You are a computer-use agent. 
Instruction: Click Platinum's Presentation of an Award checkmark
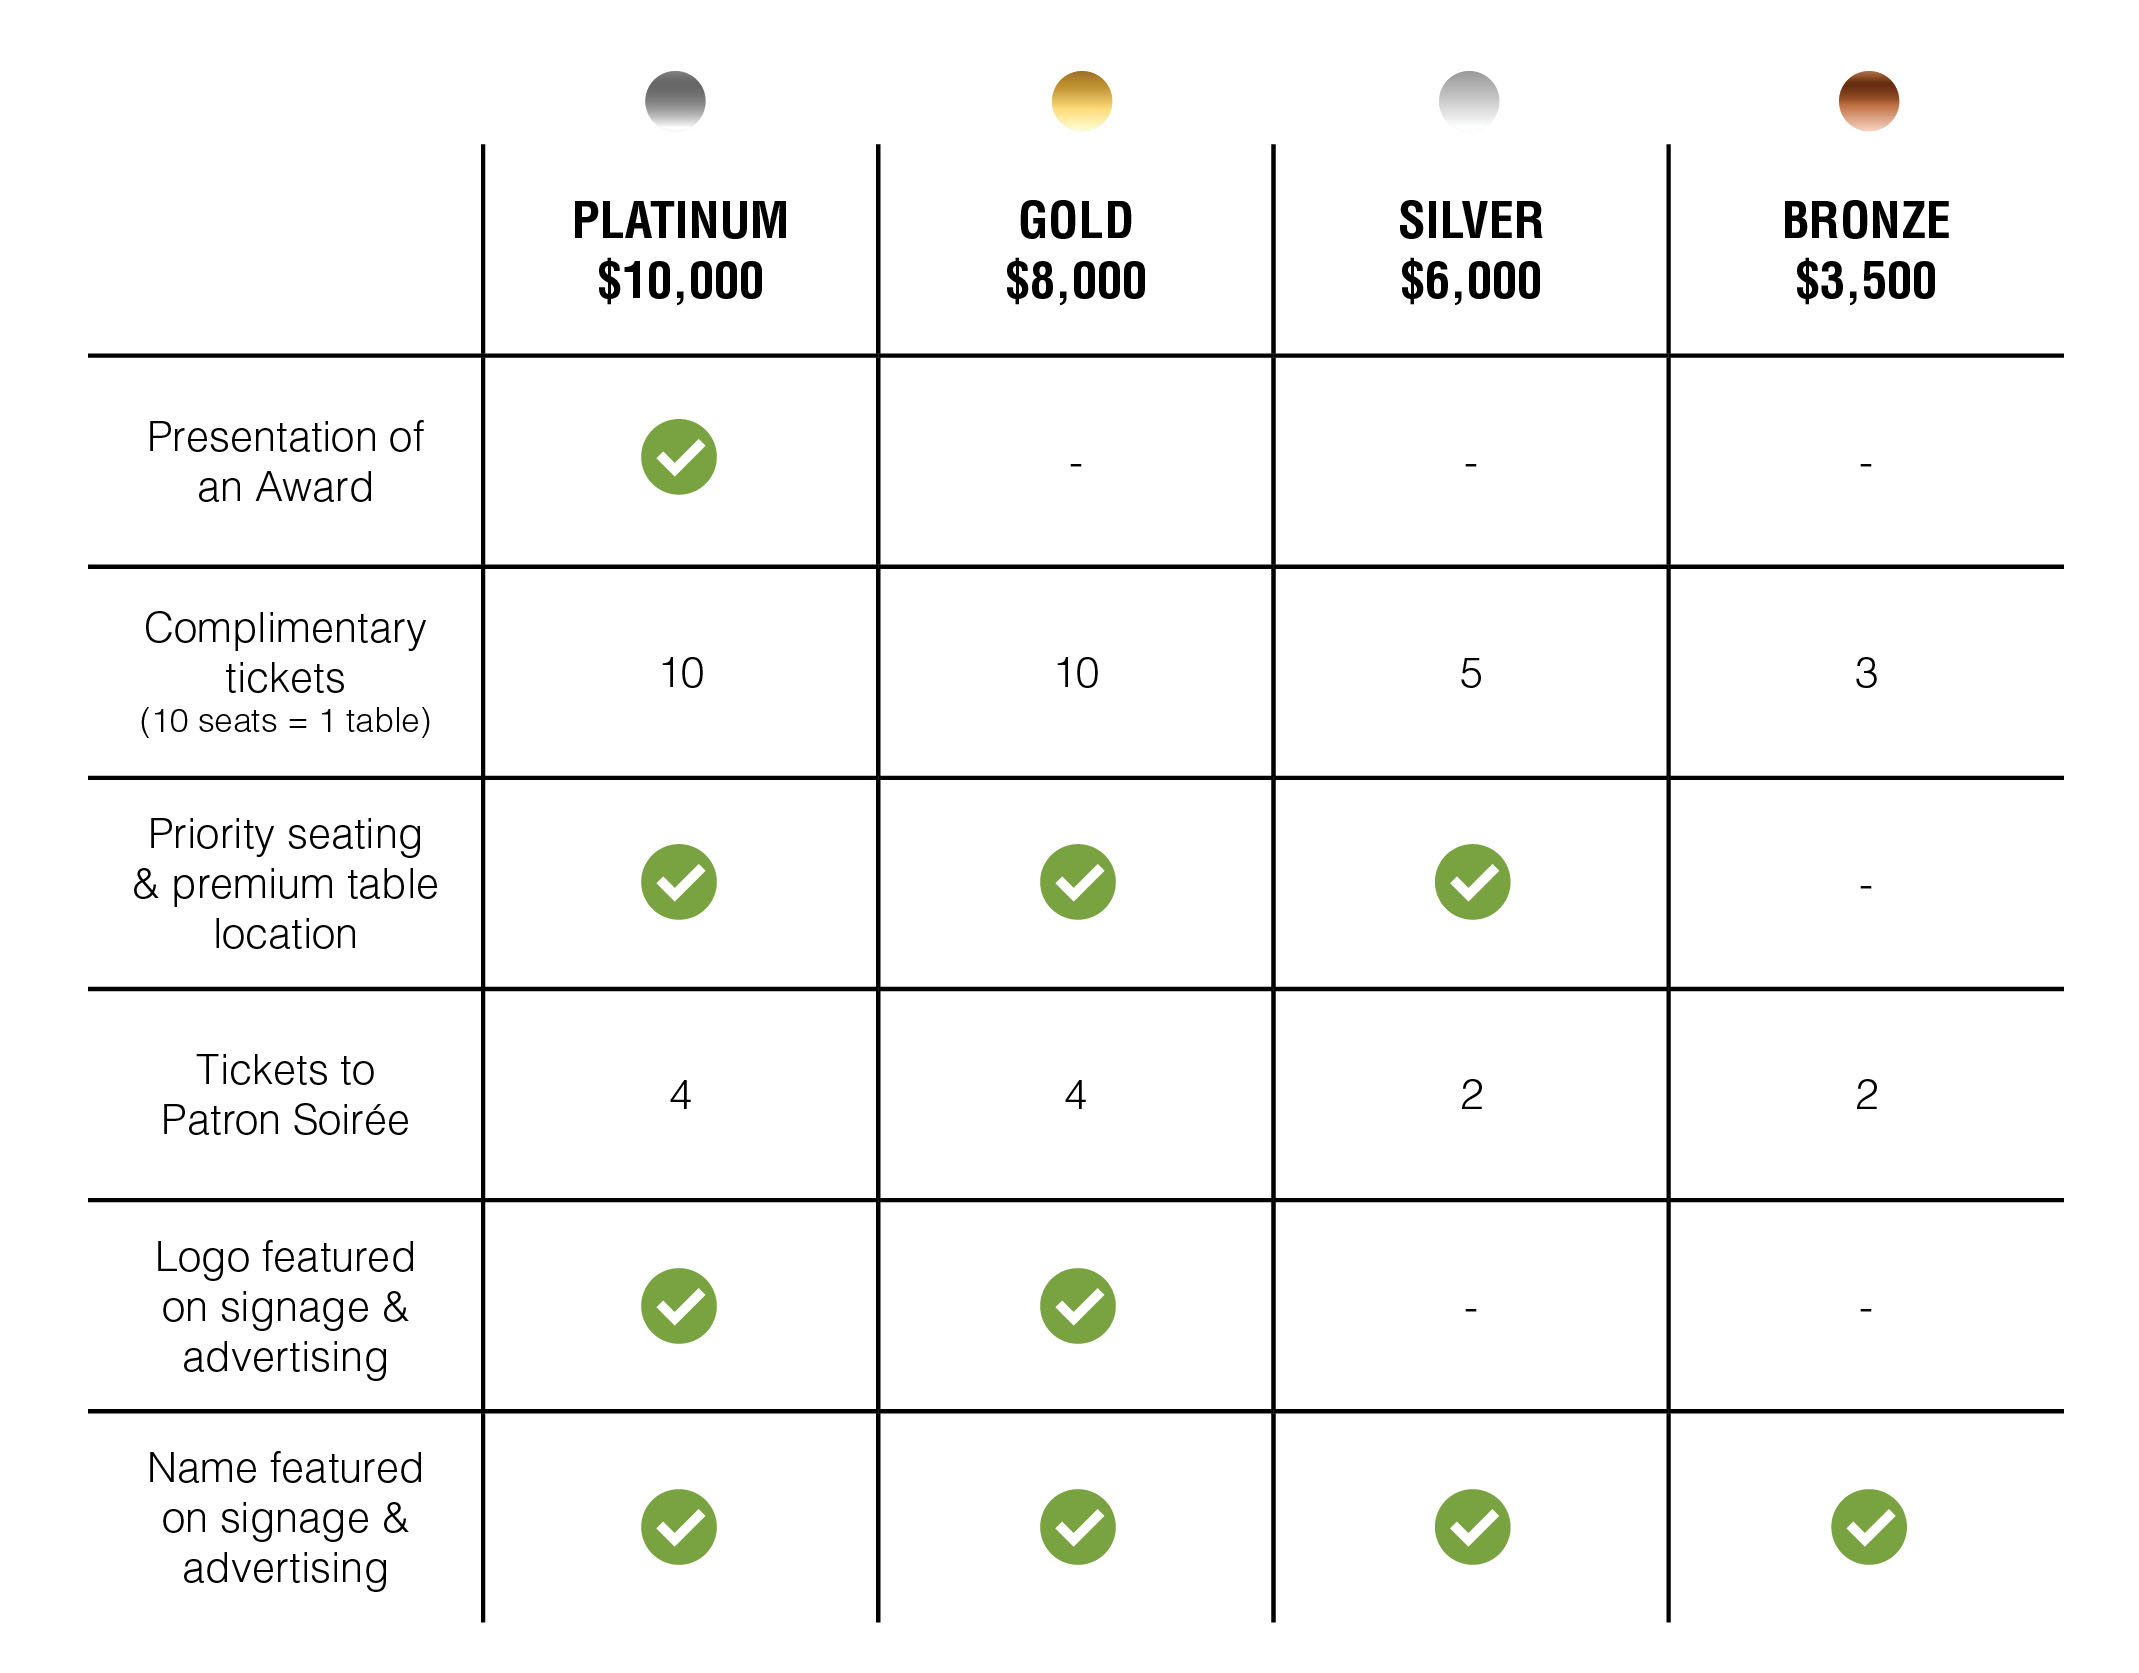(679, 457)
